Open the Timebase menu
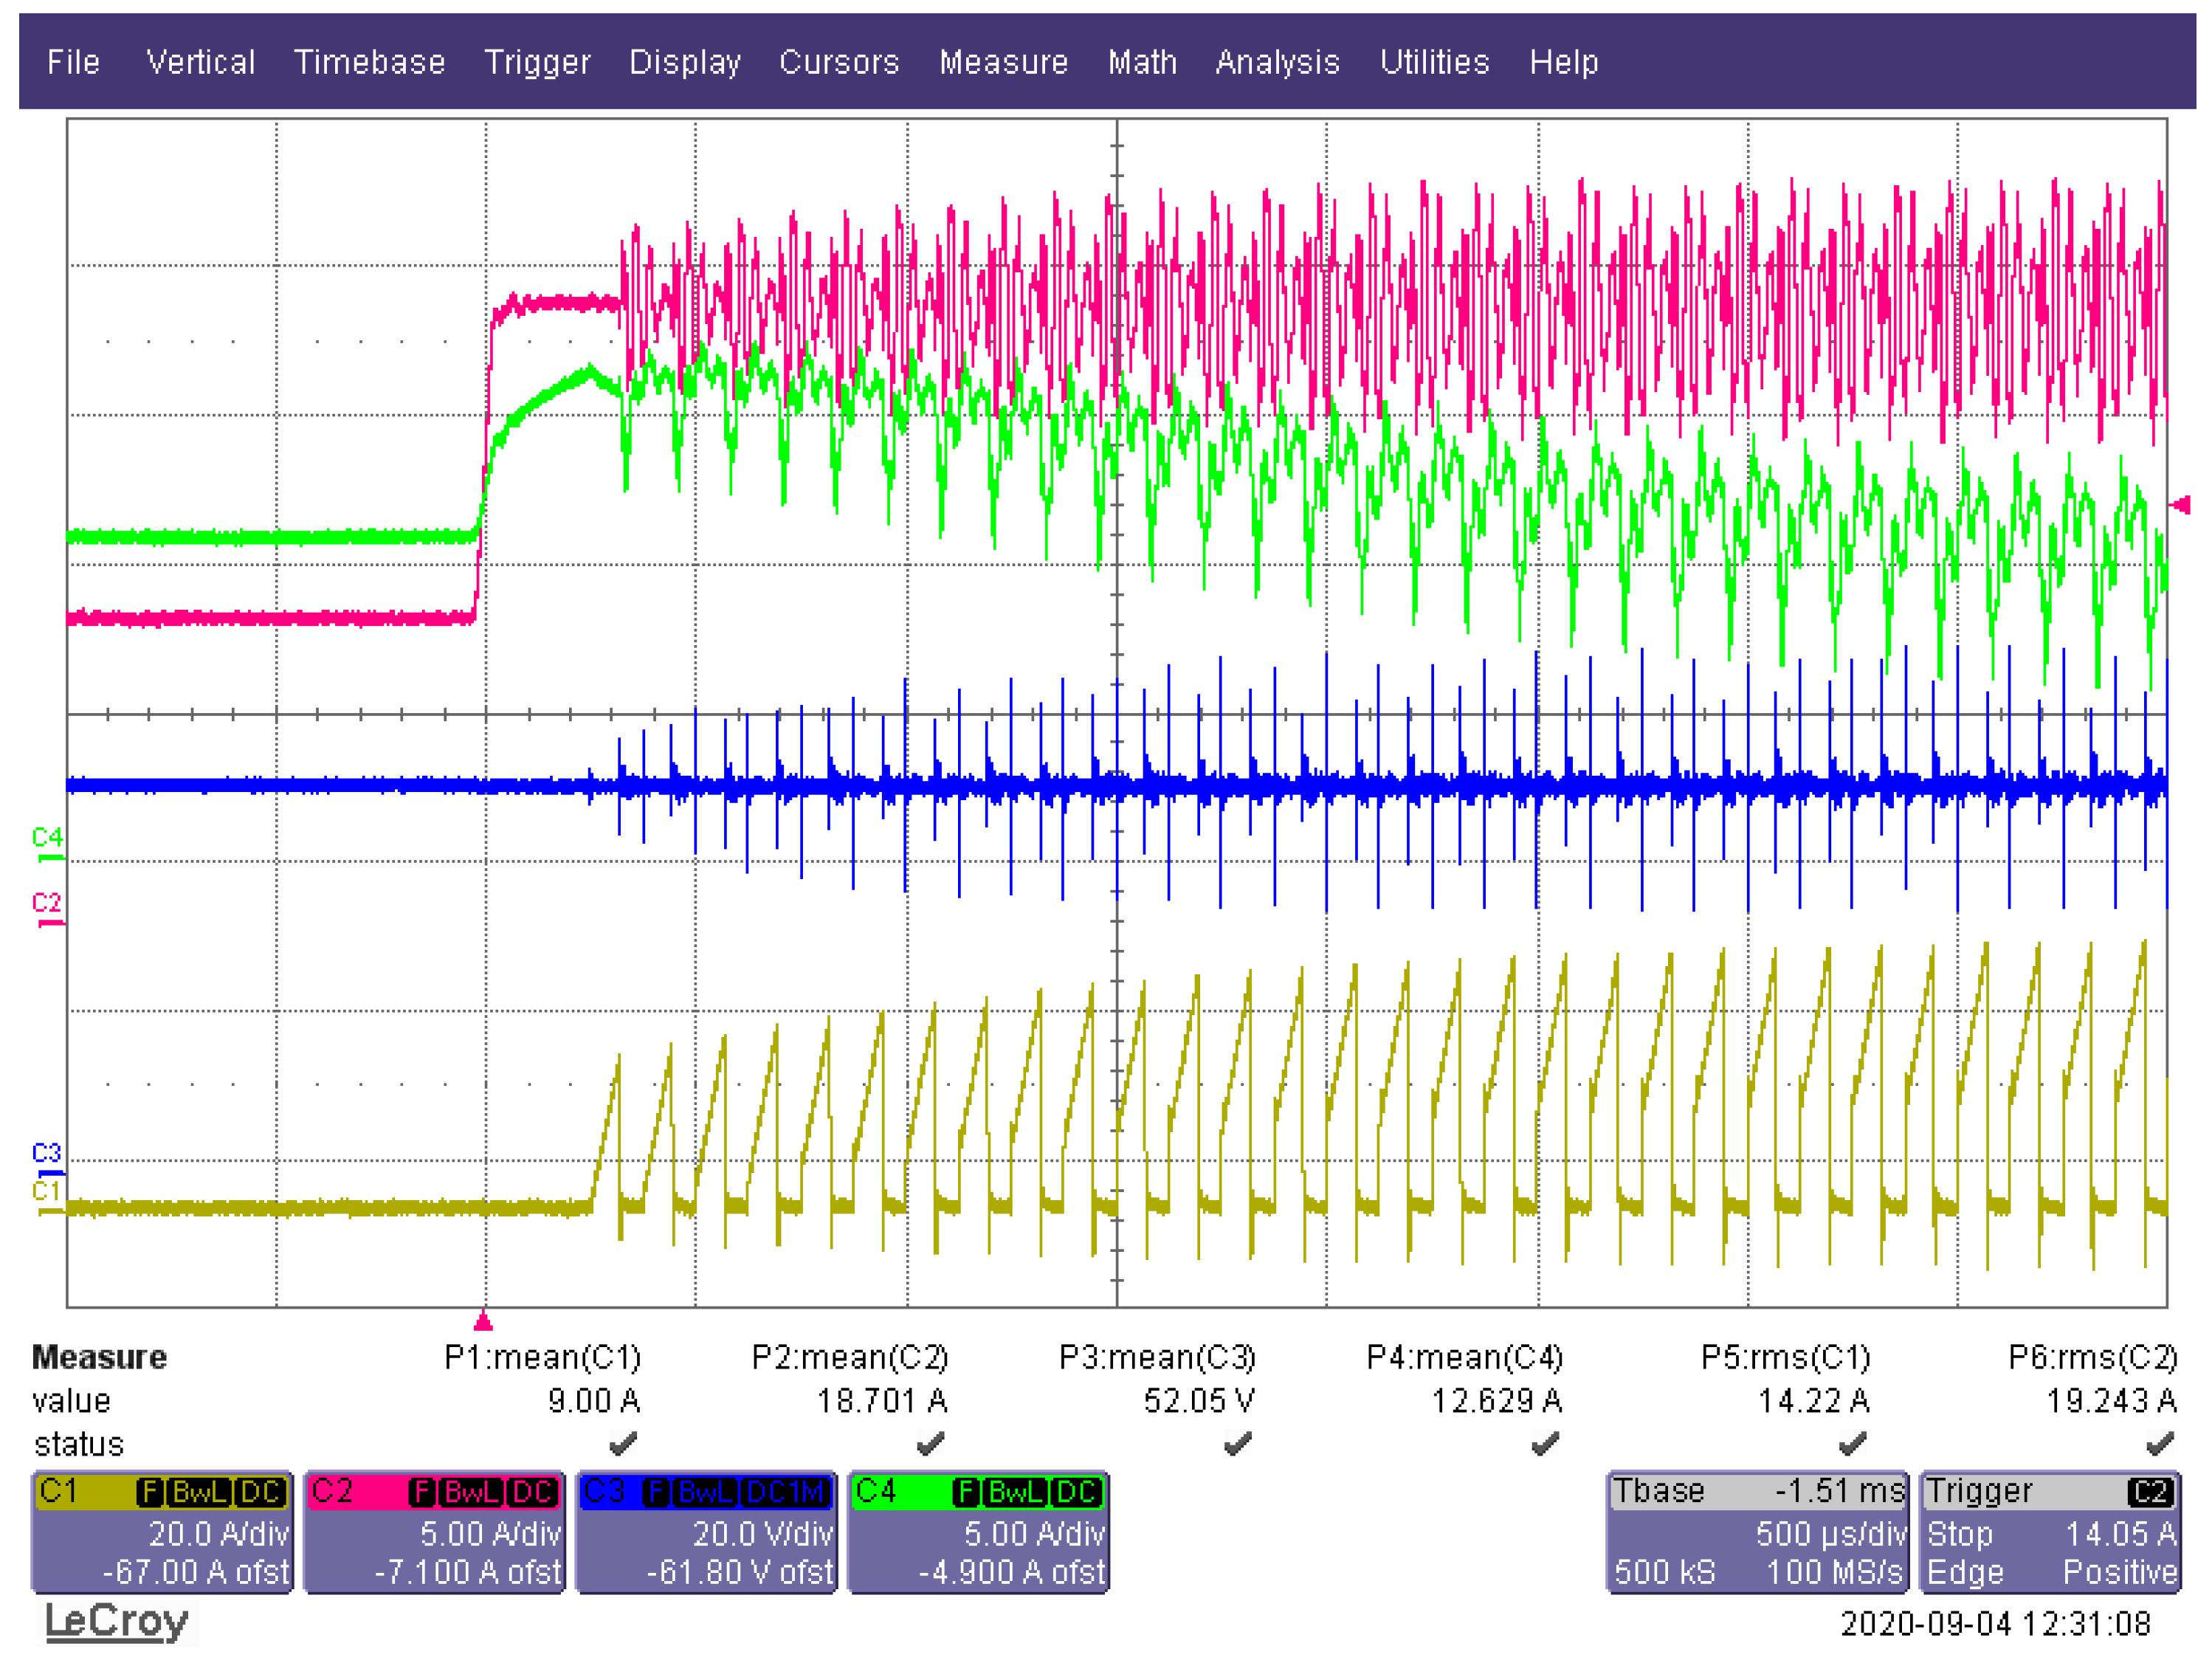 point(369,62)
